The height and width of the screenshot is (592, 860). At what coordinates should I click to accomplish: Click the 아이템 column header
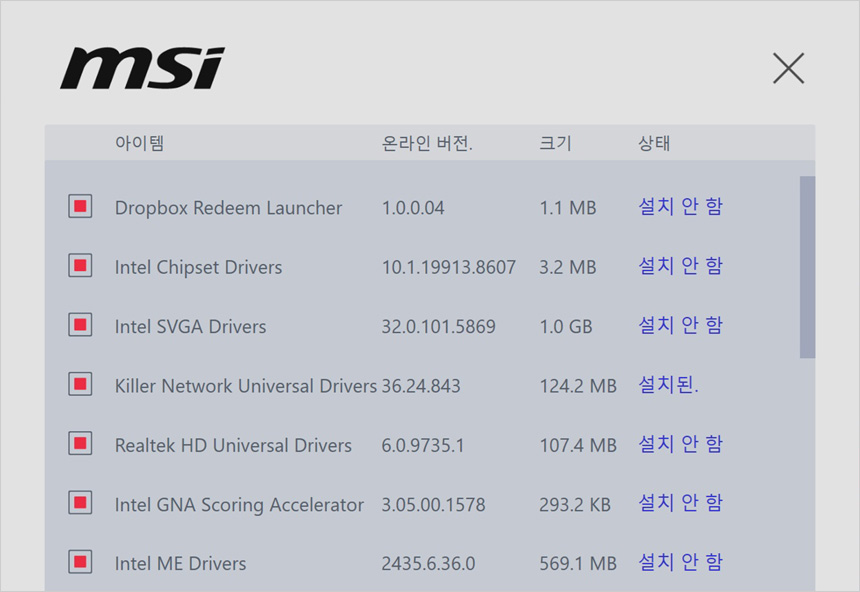(139, 143)
